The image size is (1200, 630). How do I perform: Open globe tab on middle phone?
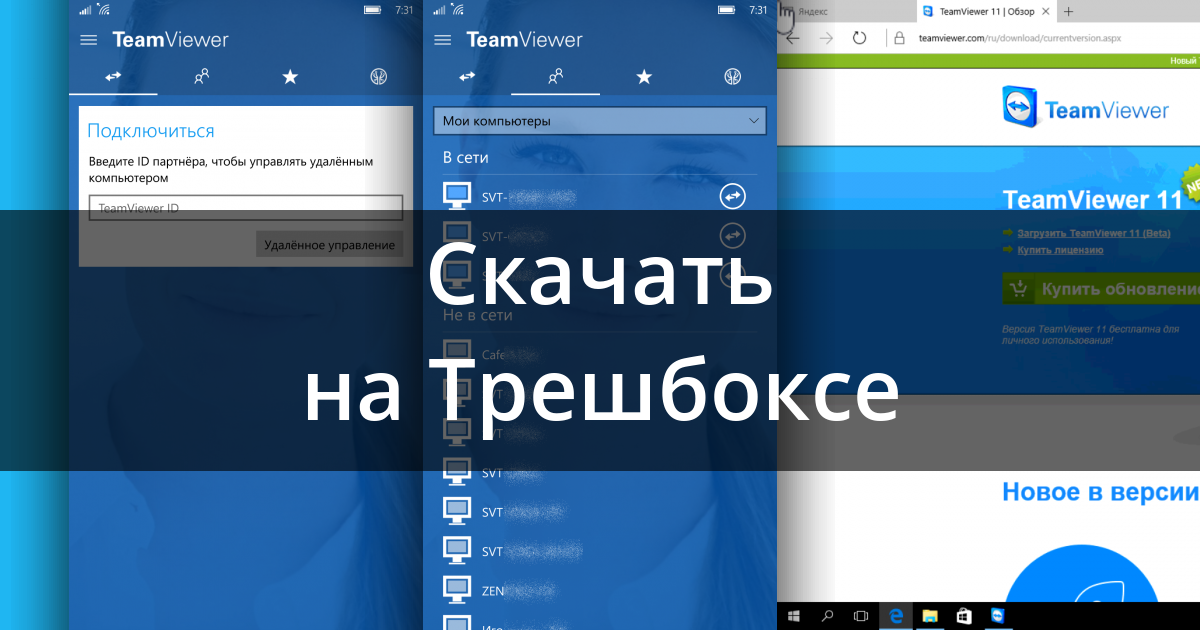click(733, 76)
